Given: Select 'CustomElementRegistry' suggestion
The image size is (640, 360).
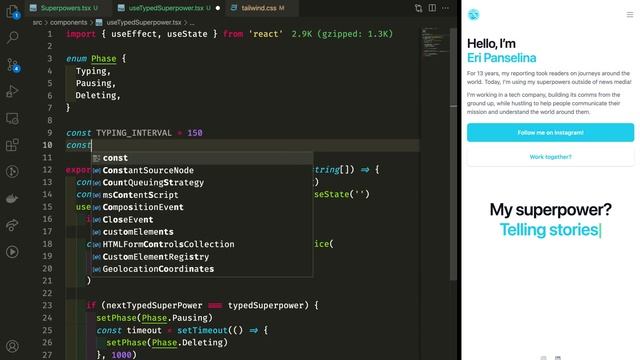Looking at the screenshot, I should click(202, 257).
